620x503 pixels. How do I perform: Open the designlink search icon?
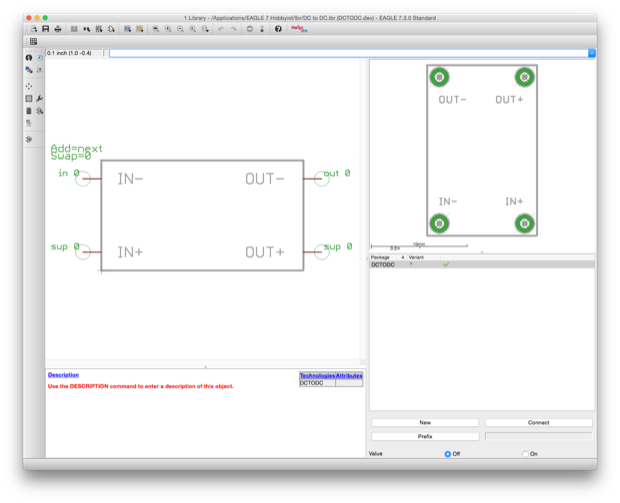click(299, 29)
